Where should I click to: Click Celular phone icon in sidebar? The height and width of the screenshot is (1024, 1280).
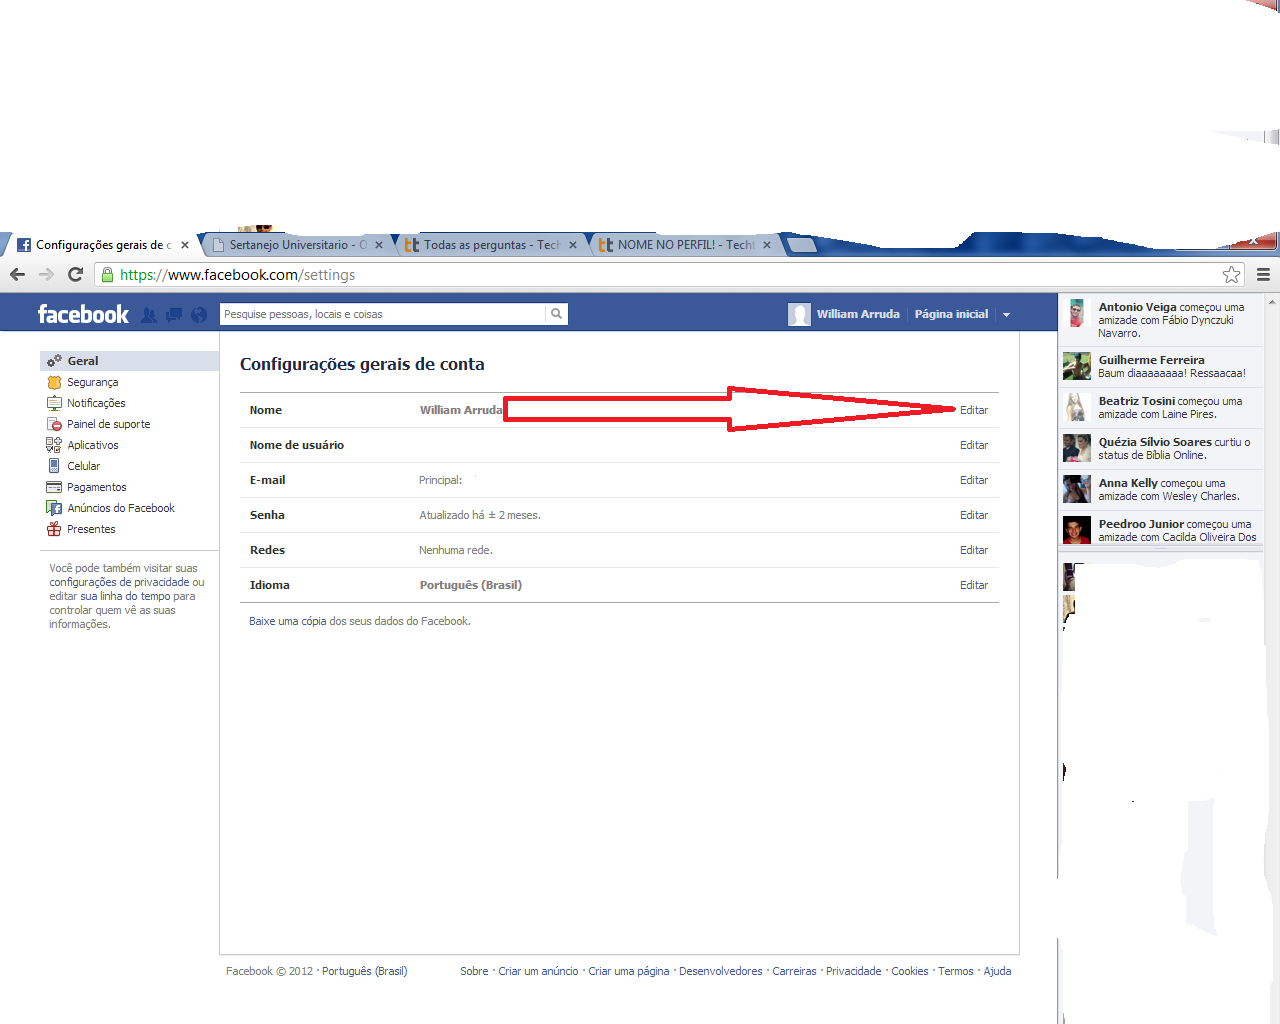point(54,466)
